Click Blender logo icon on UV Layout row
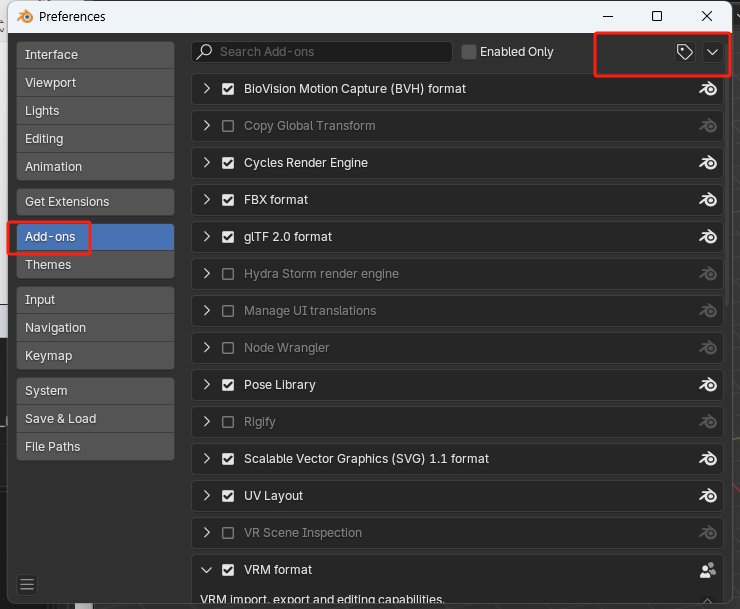Viewport: 740px width, 609px height. click(x=707, y=496)
